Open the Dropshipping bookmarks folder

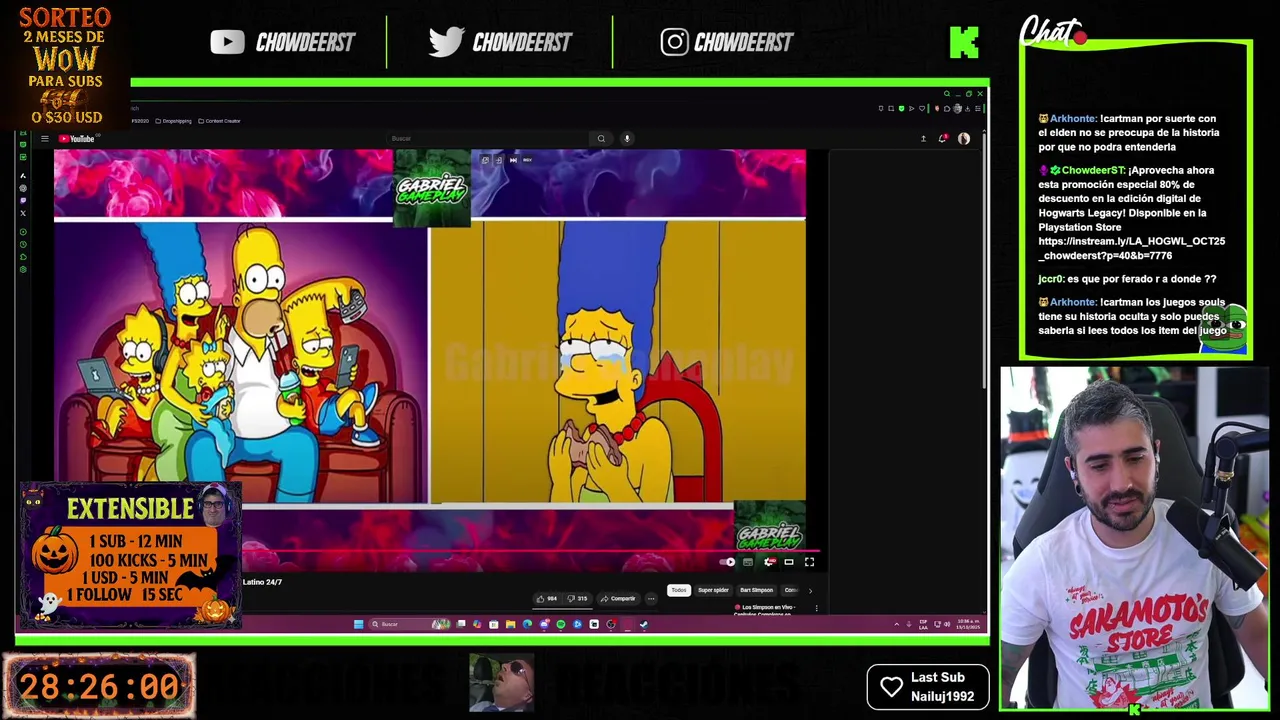click(x=173, y=121)
